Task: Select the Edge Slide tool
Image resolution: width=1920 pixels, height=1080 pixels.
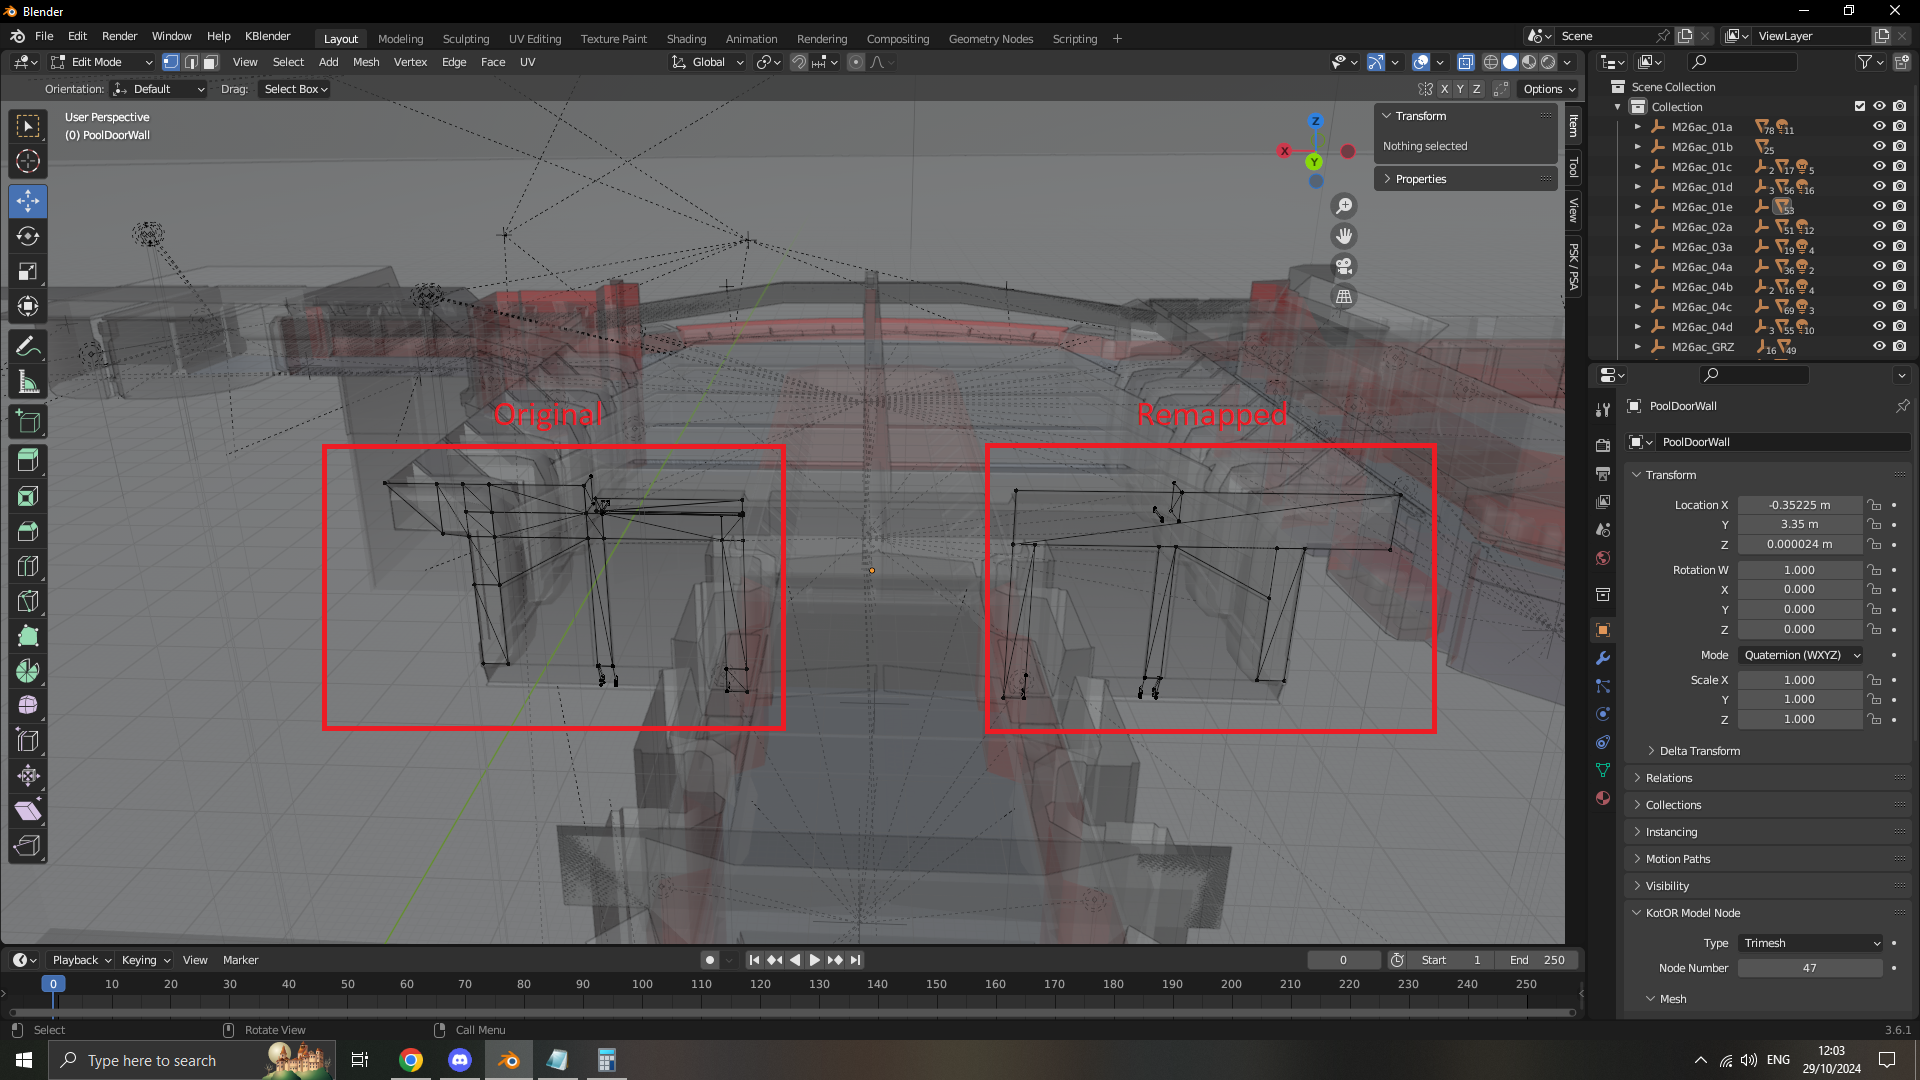Action: tap(28, 741)
